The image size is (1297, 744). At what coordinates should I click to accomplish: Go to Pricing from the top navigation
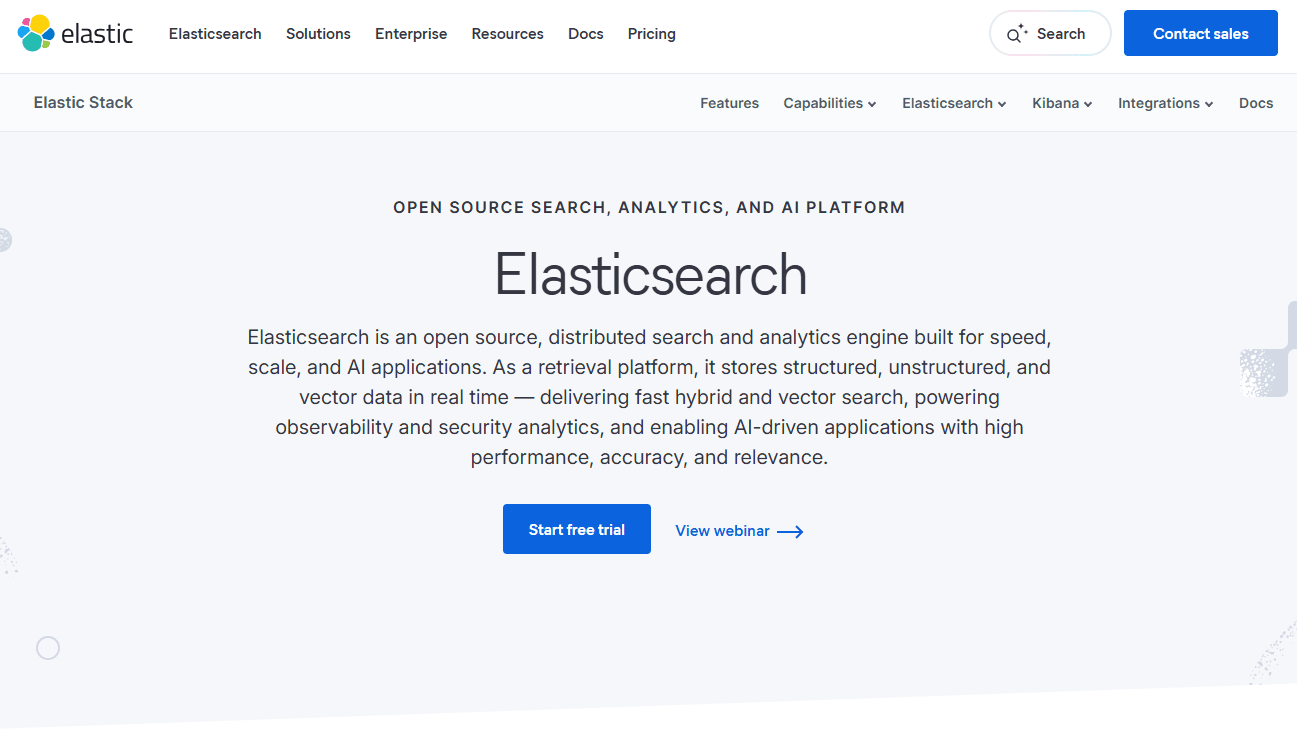click(x=651, y=34)
